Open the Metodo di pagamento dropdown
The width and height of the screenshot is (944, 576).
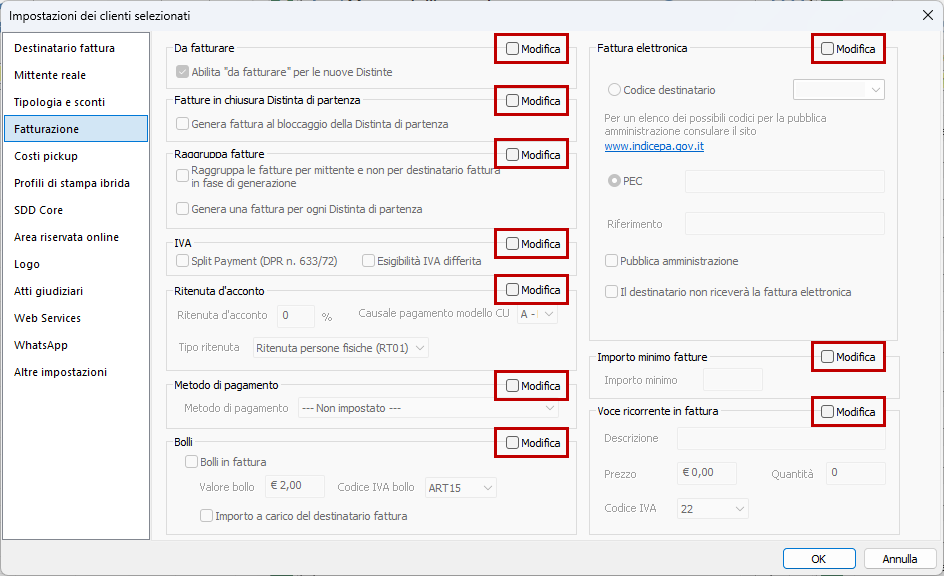(x=429, y=408)
